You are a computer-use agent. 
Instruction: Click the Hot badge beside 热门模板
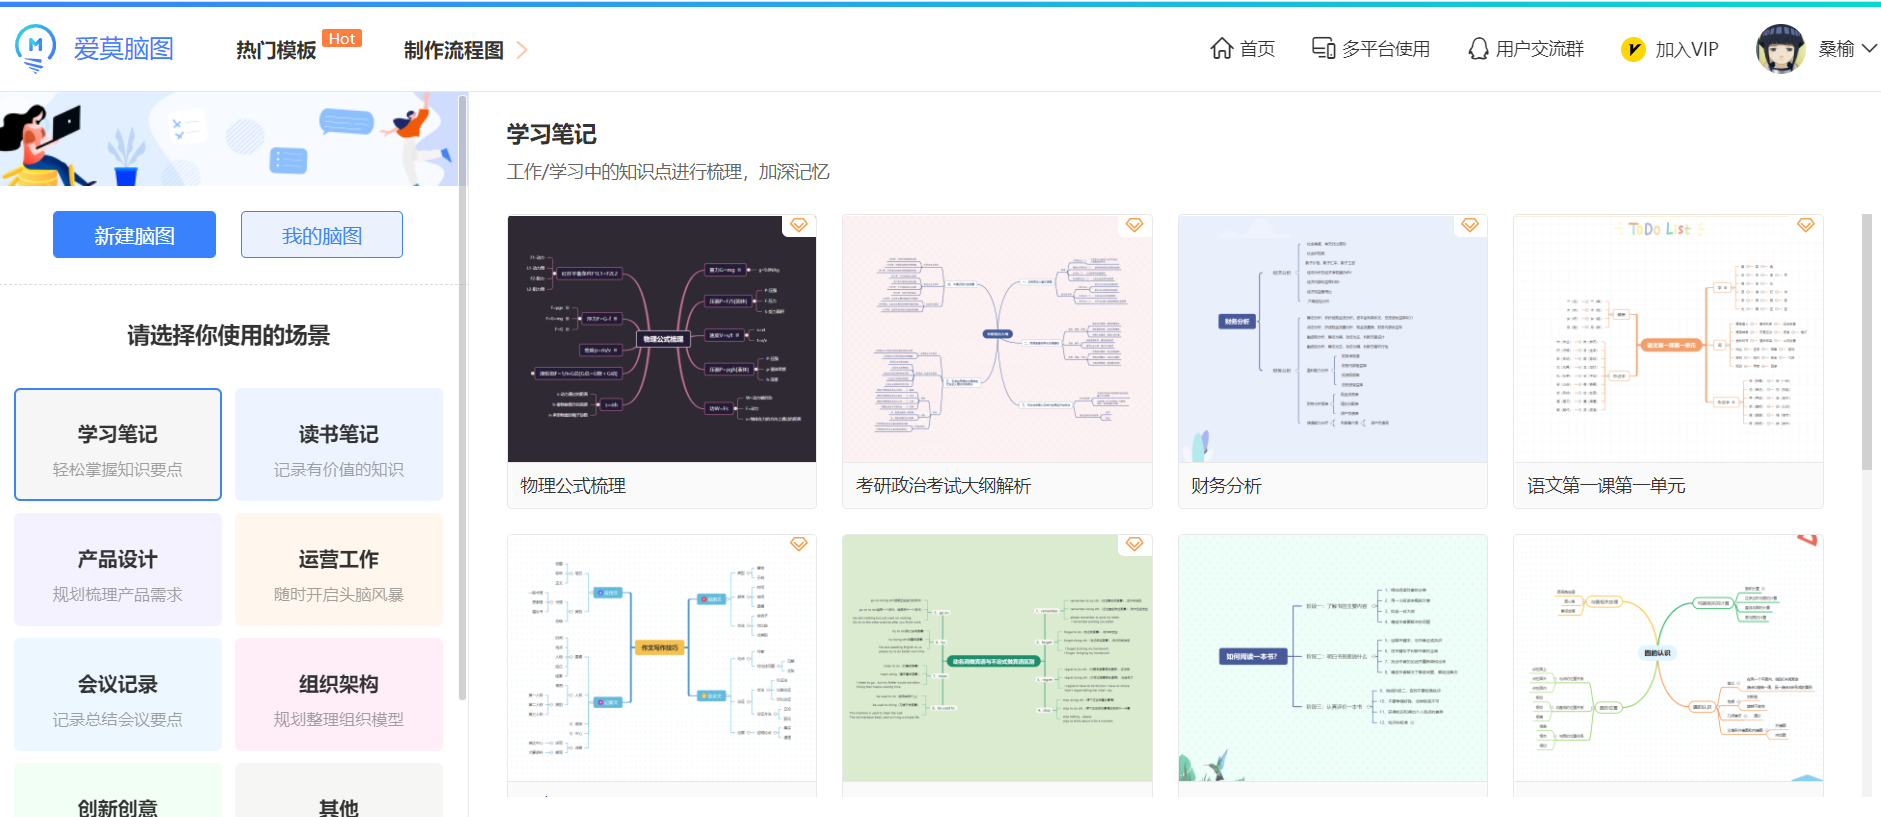(x=342, y=39)
